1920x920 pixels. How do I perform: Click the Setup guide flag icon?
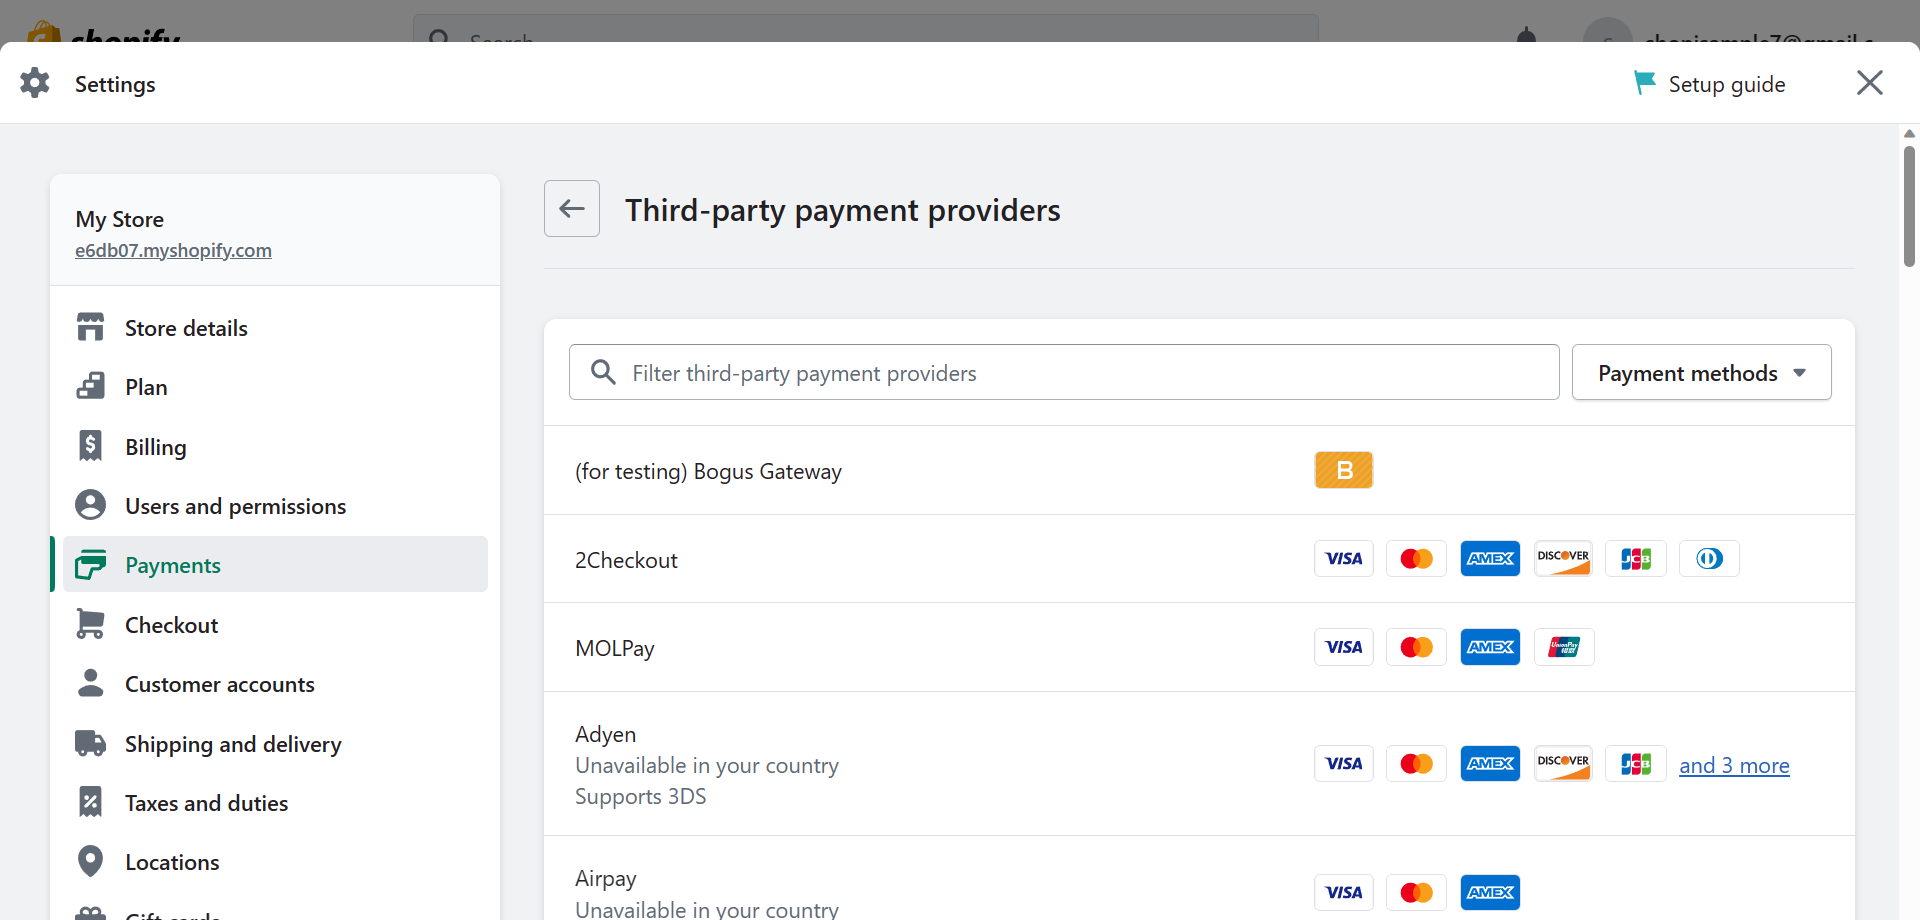coord(1644,83)
